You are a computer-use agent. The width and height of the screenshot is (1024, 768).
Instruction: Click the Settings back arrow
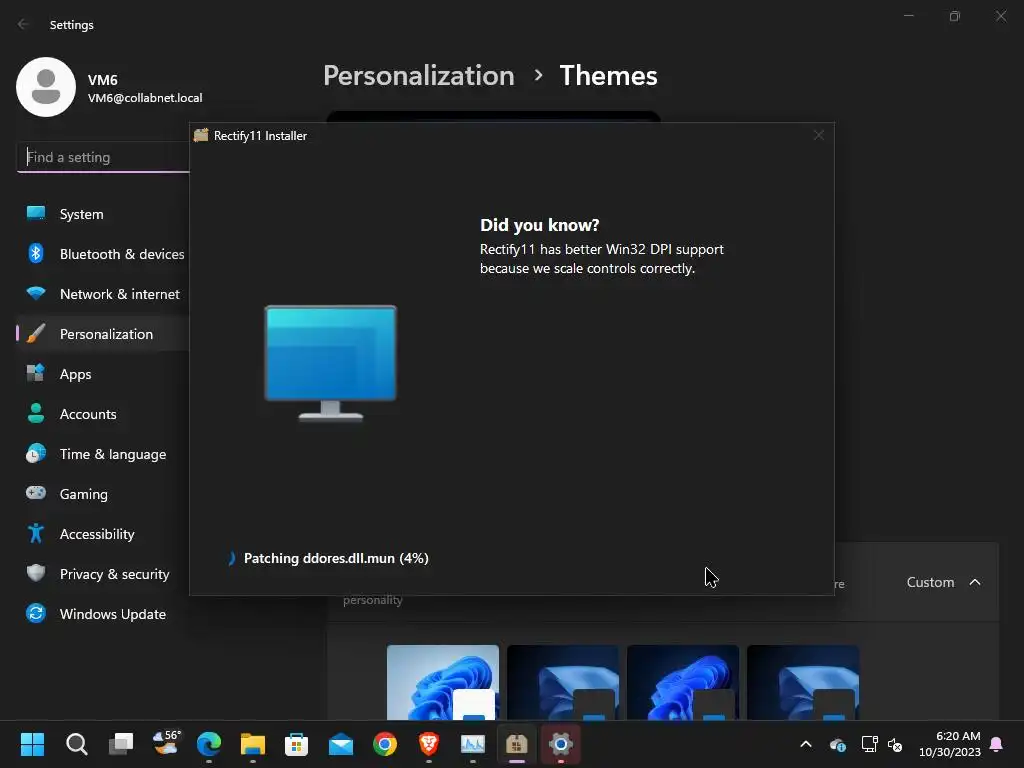pyautogui.click(x=24, y=24)
